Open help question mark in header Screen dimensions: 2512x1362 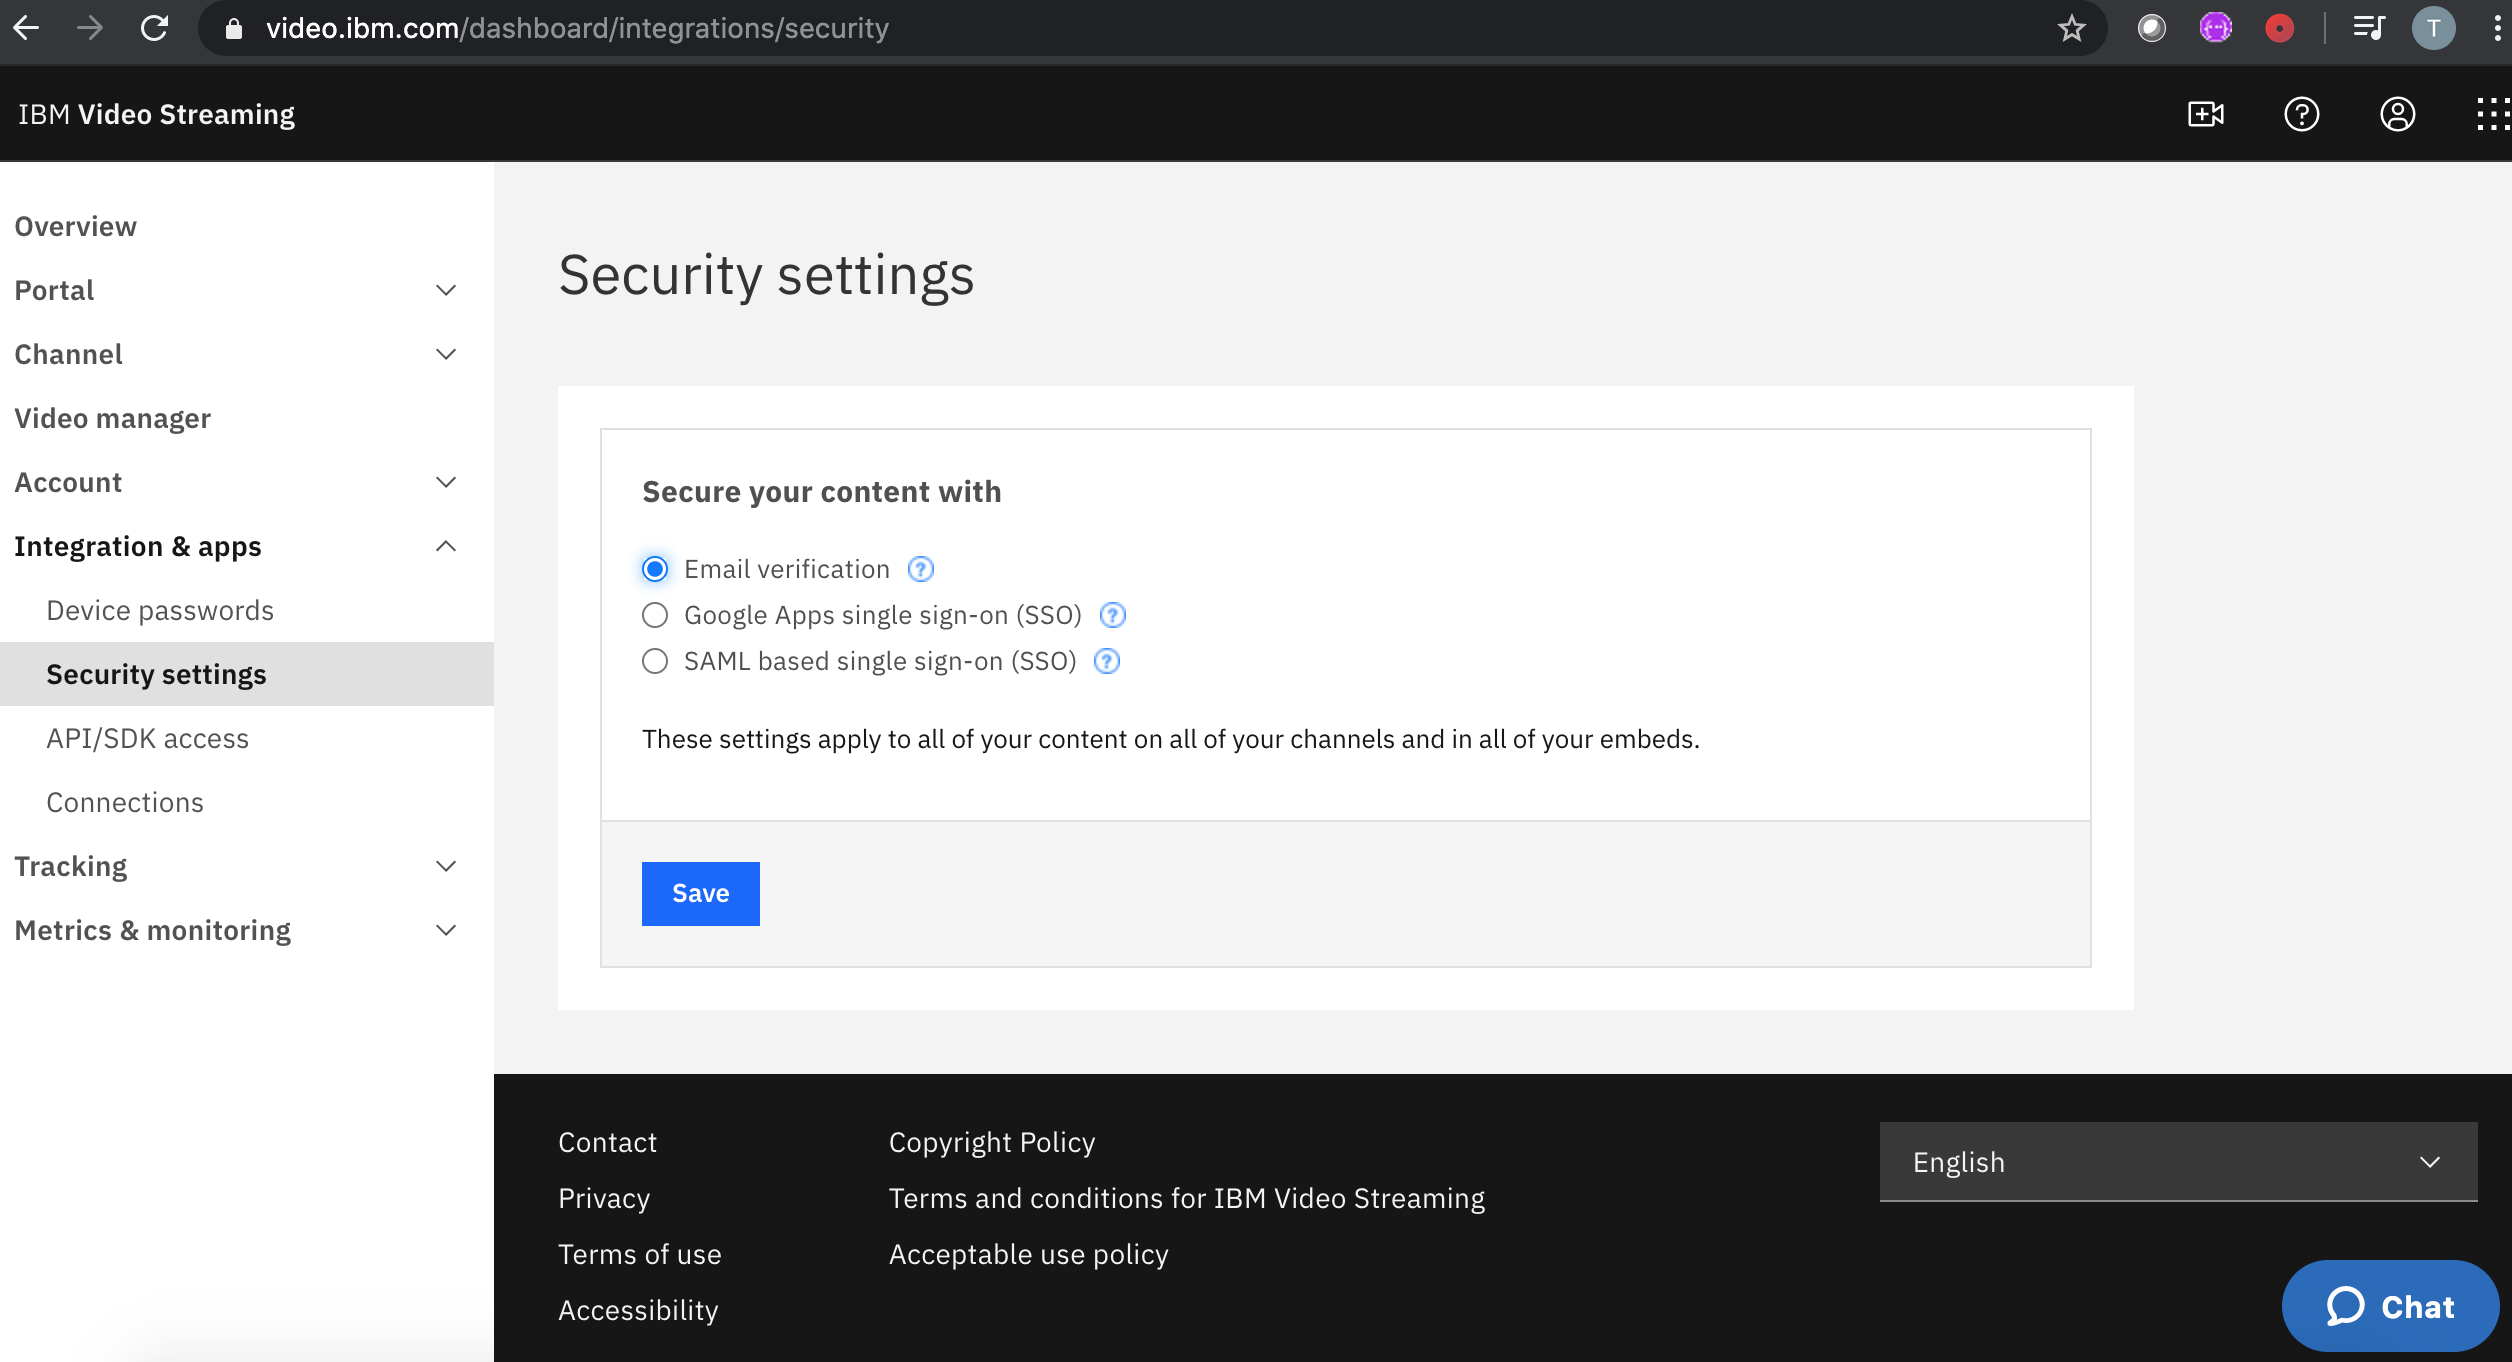coord(2302,114)
